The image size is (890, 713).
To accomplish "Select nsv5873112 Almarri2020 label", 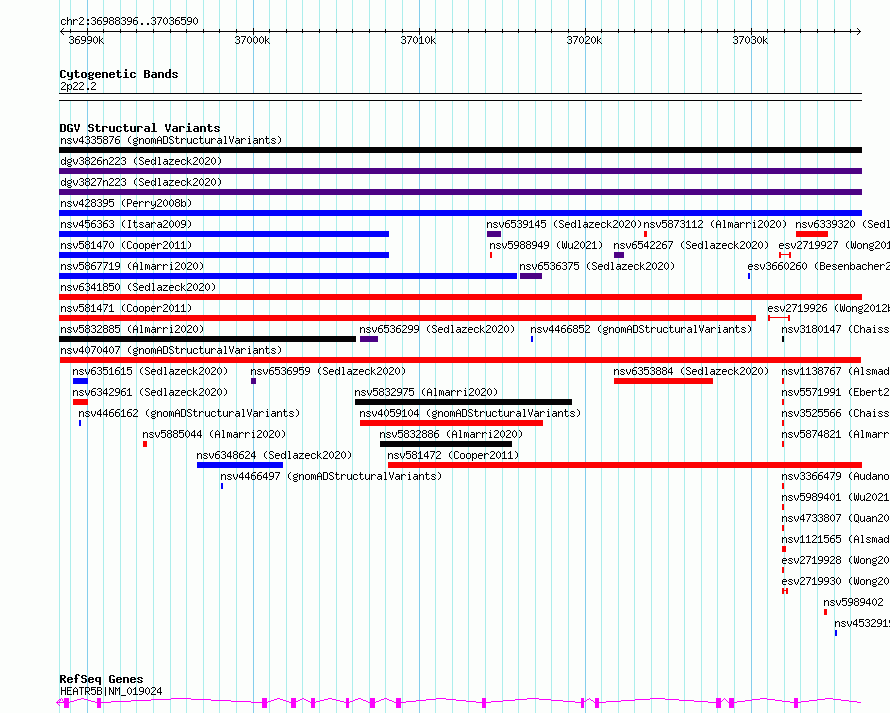I will pyautogui.click(x=715, y=224).
